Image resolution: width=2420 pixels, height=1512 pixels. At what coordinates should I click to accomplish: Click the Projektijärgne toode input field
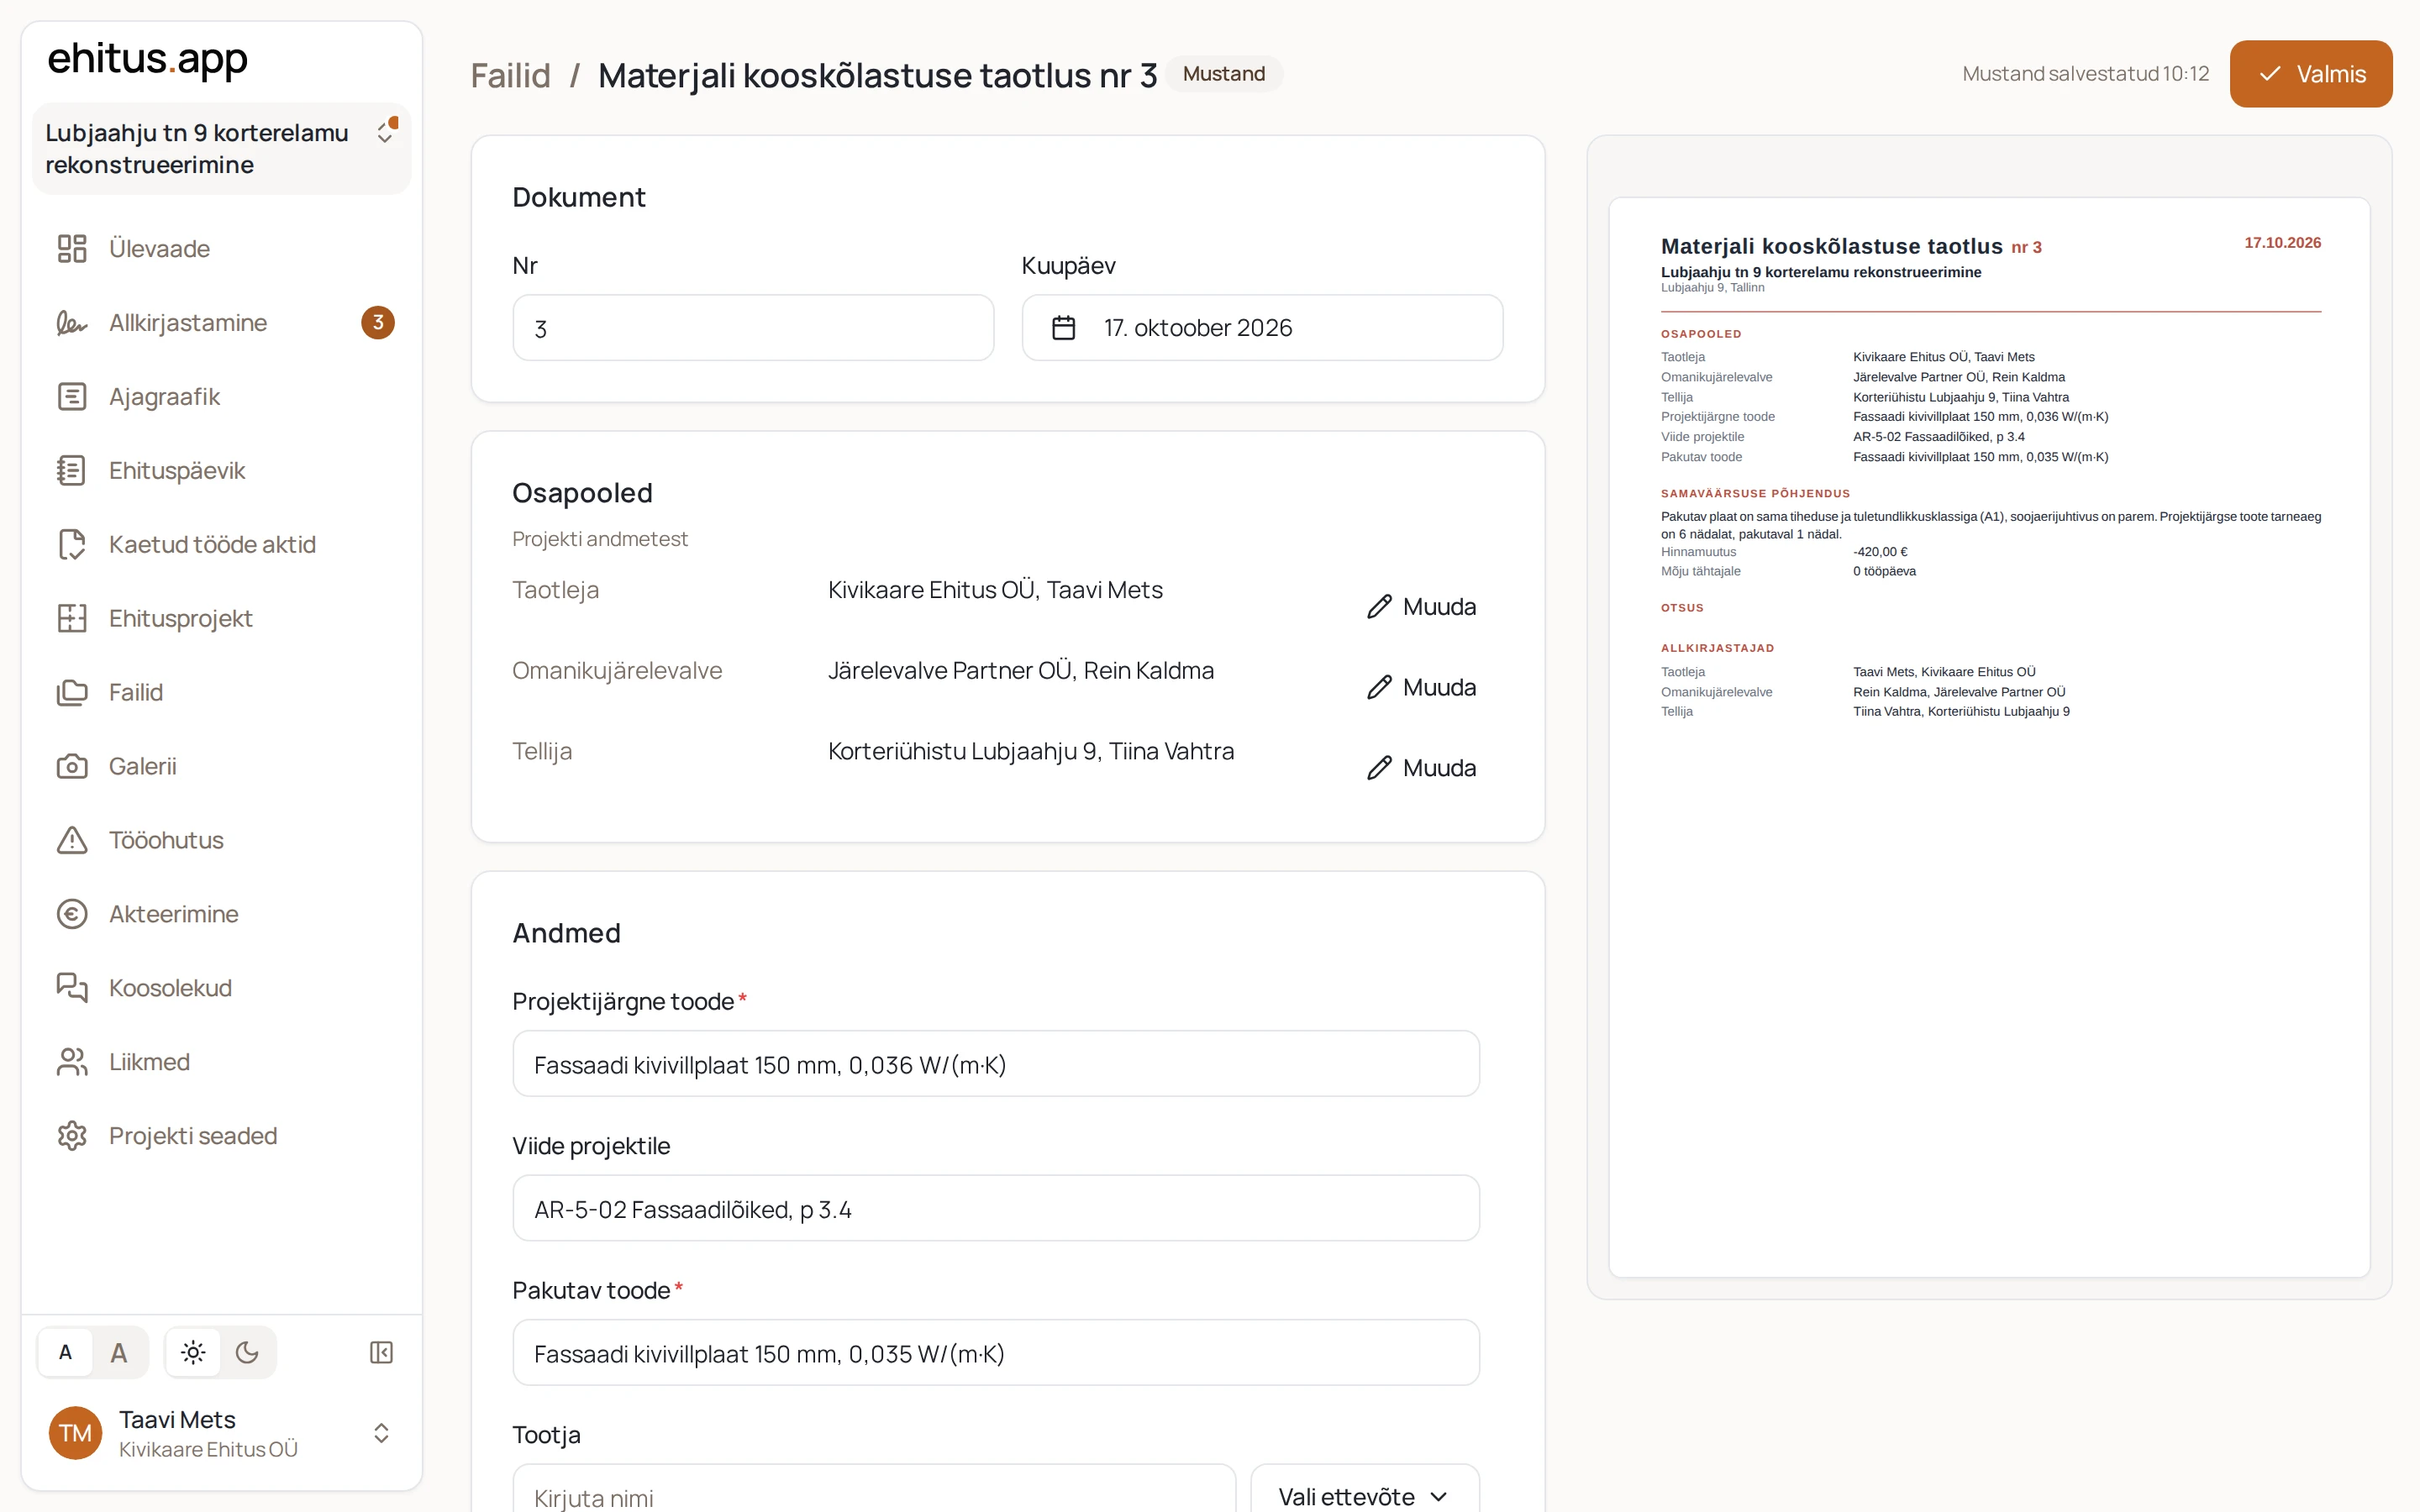coord(996,1064)
